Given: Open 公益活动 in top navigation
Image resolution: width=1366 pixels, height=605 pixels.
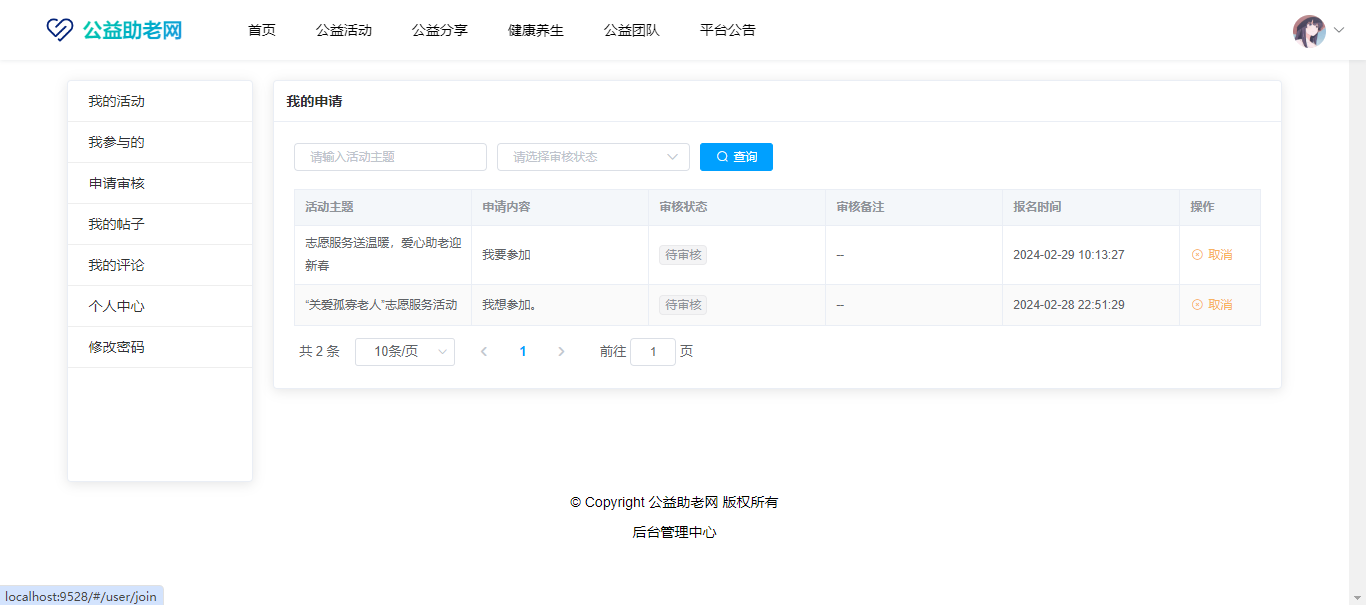Looking at the screenshot, I should 344,30.
